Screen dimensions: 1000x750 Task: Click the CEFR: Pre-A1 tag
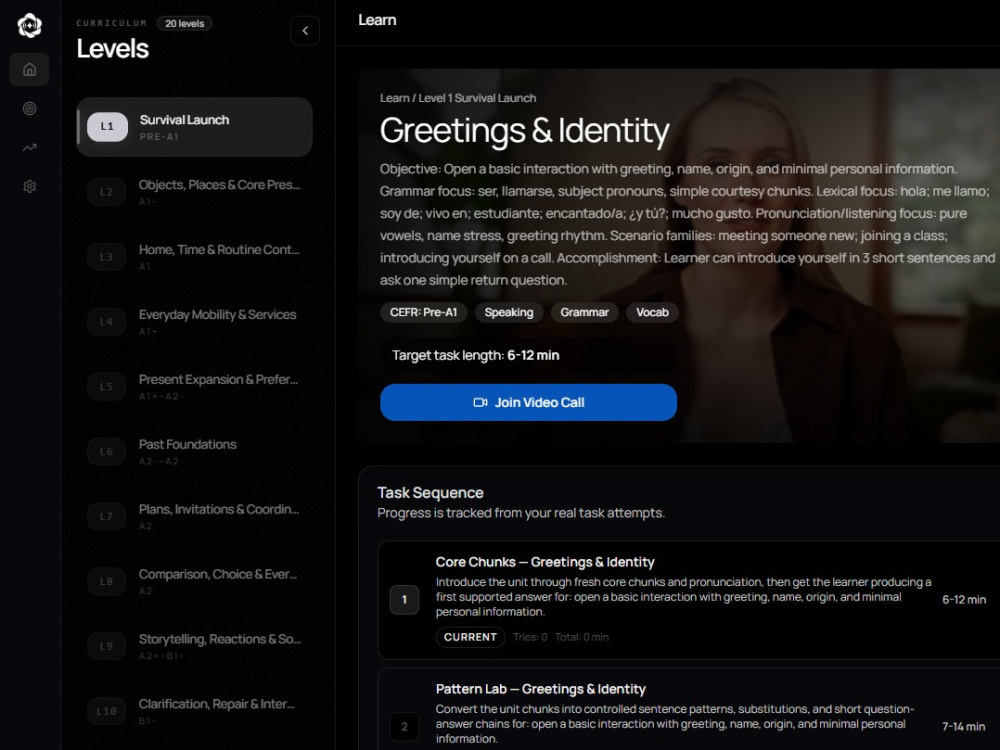coord(423,312)
